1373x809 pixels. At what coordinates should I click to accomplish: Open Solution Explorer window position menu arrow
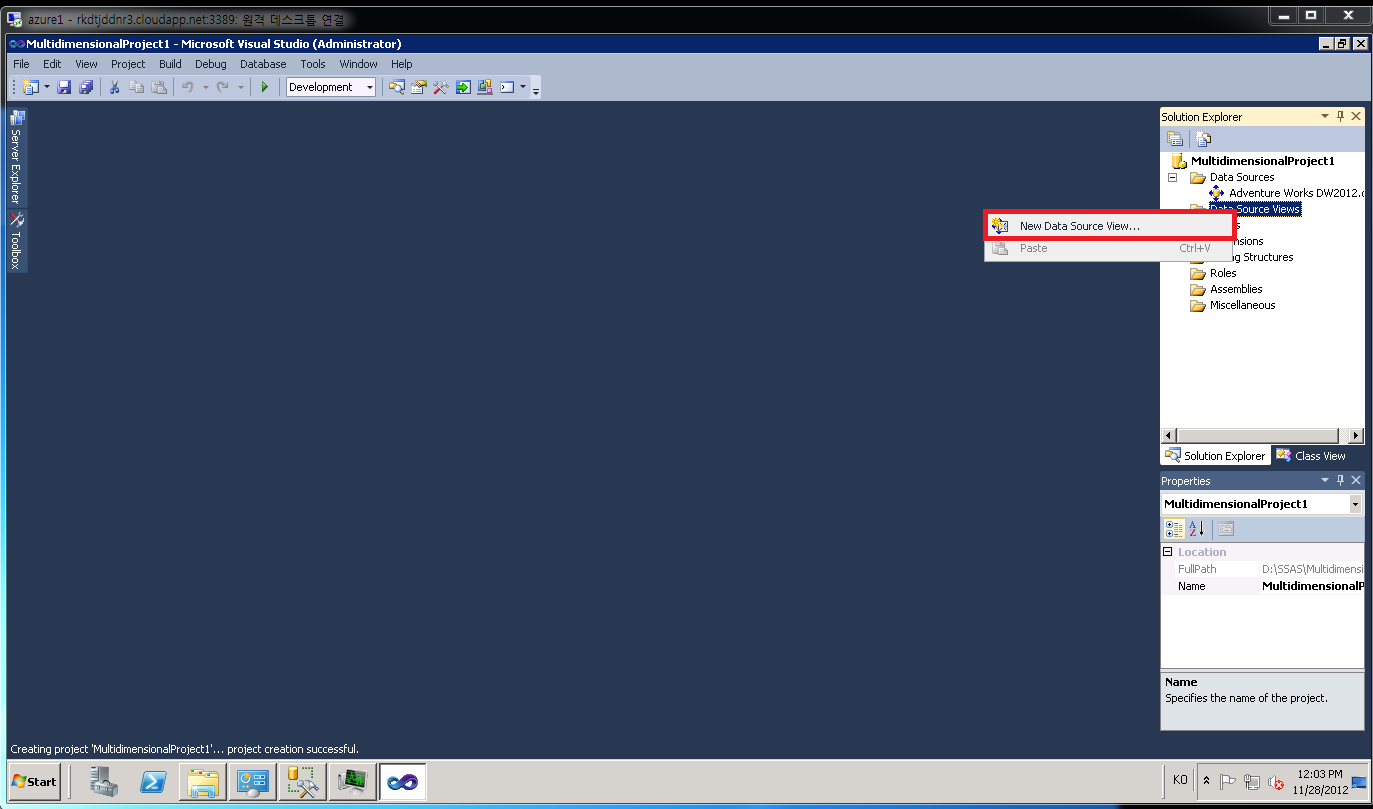click(1325, 116)
